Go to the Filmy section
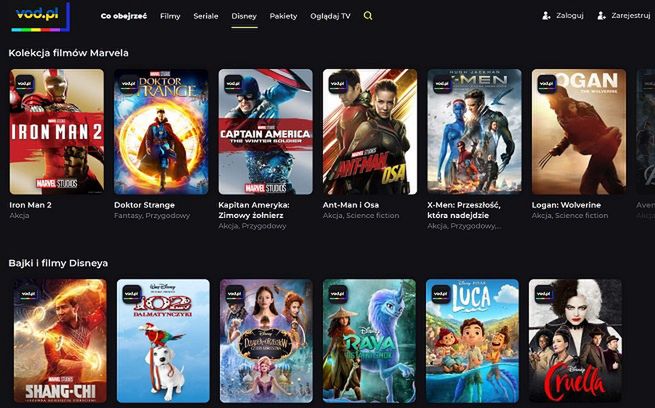Viewport: 655px width, 408px height. pos(170,16)
